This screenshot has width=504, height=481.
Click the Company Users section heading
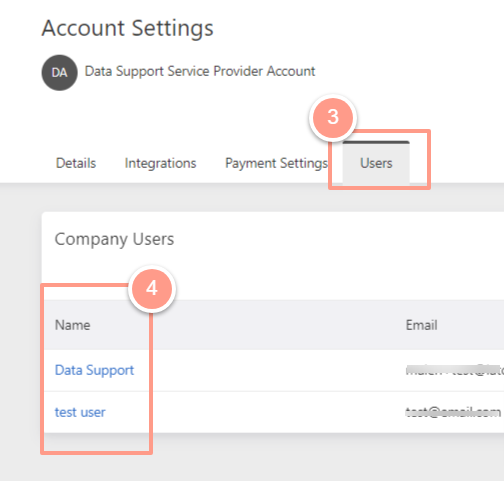click(114, 239)
